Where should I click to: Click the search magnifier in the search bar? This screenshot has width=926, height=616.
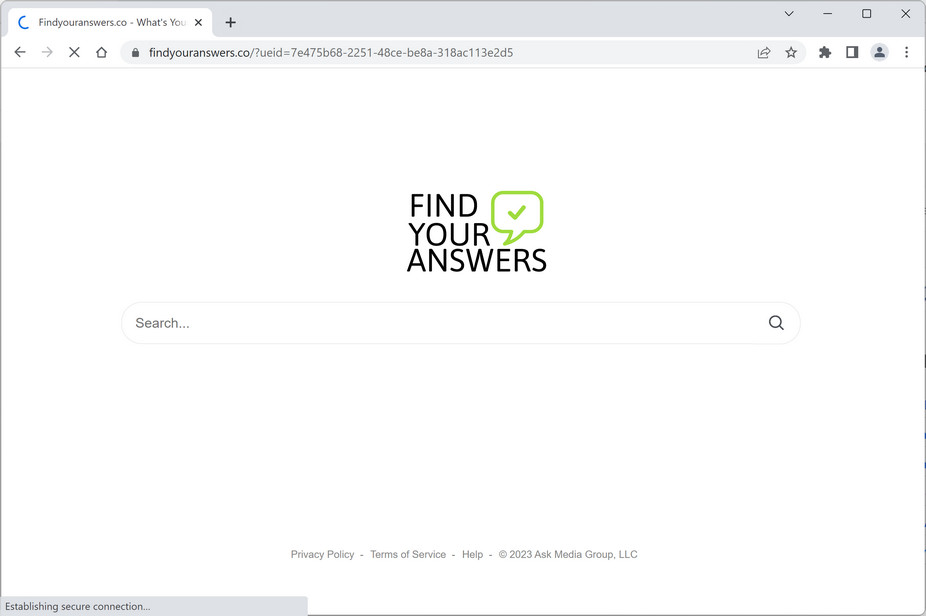(776, 322)
